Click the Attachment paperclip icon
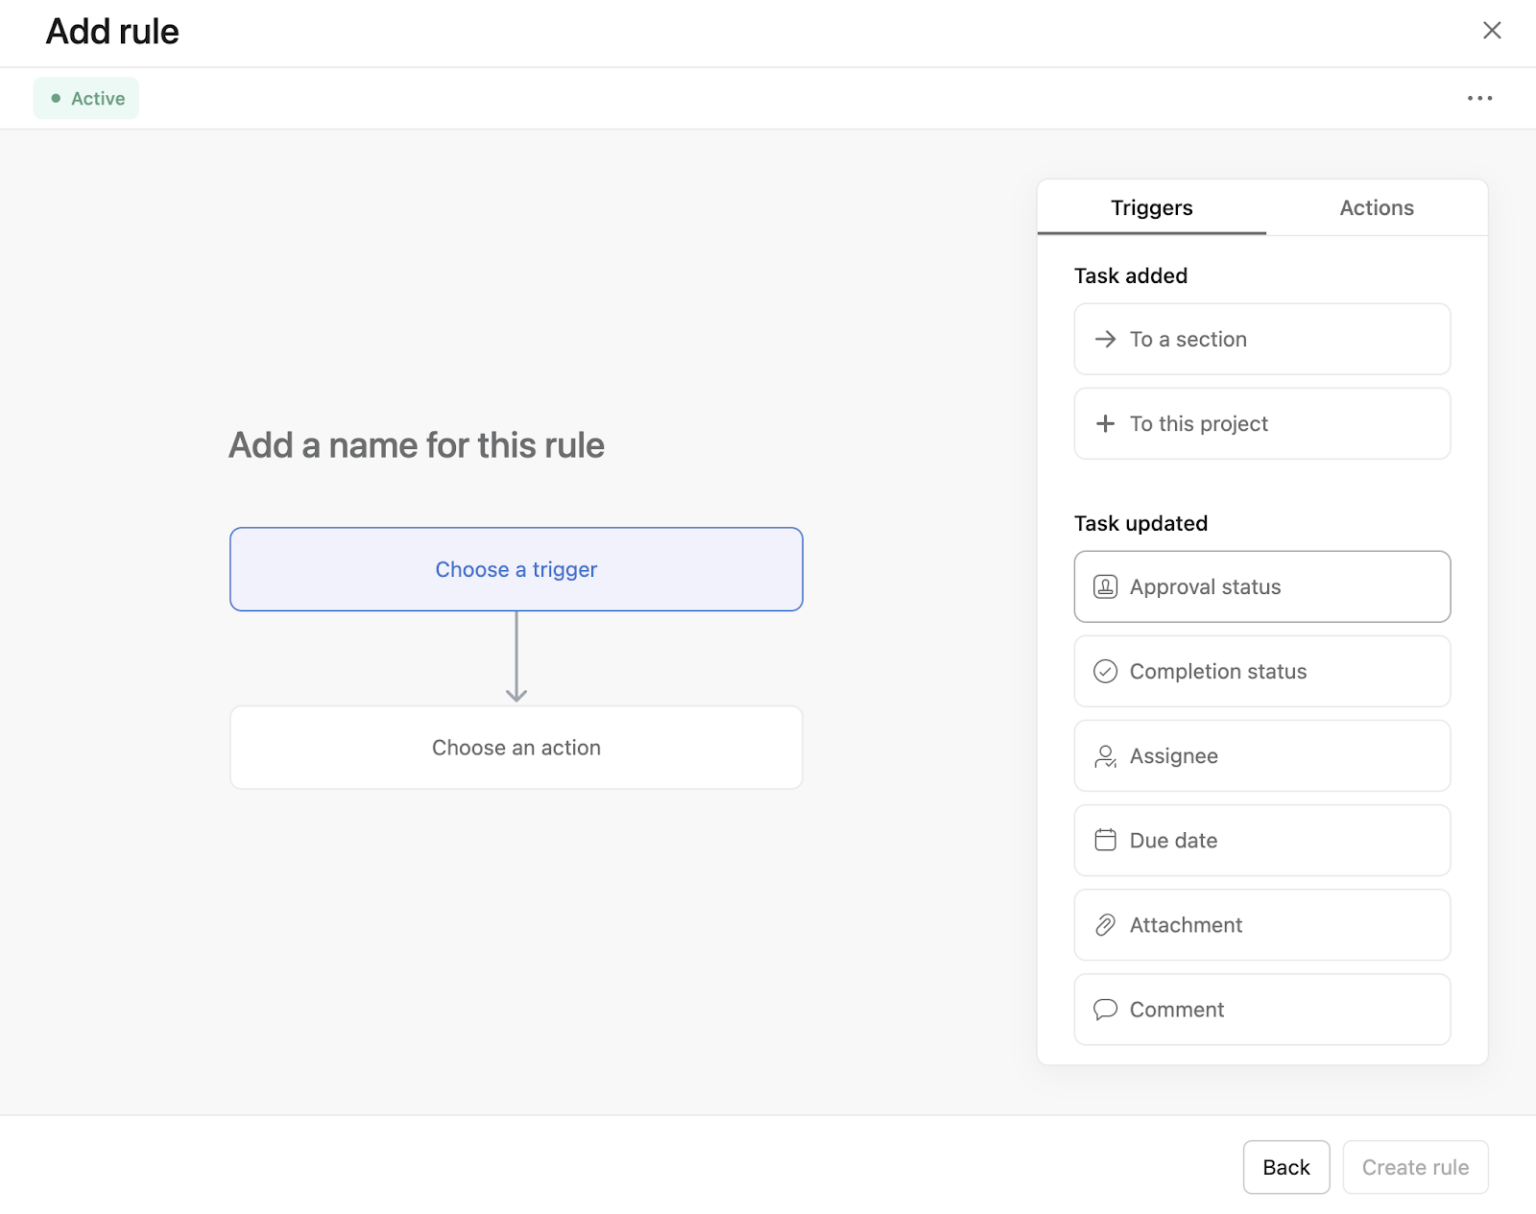 (x=1105, y=925)
